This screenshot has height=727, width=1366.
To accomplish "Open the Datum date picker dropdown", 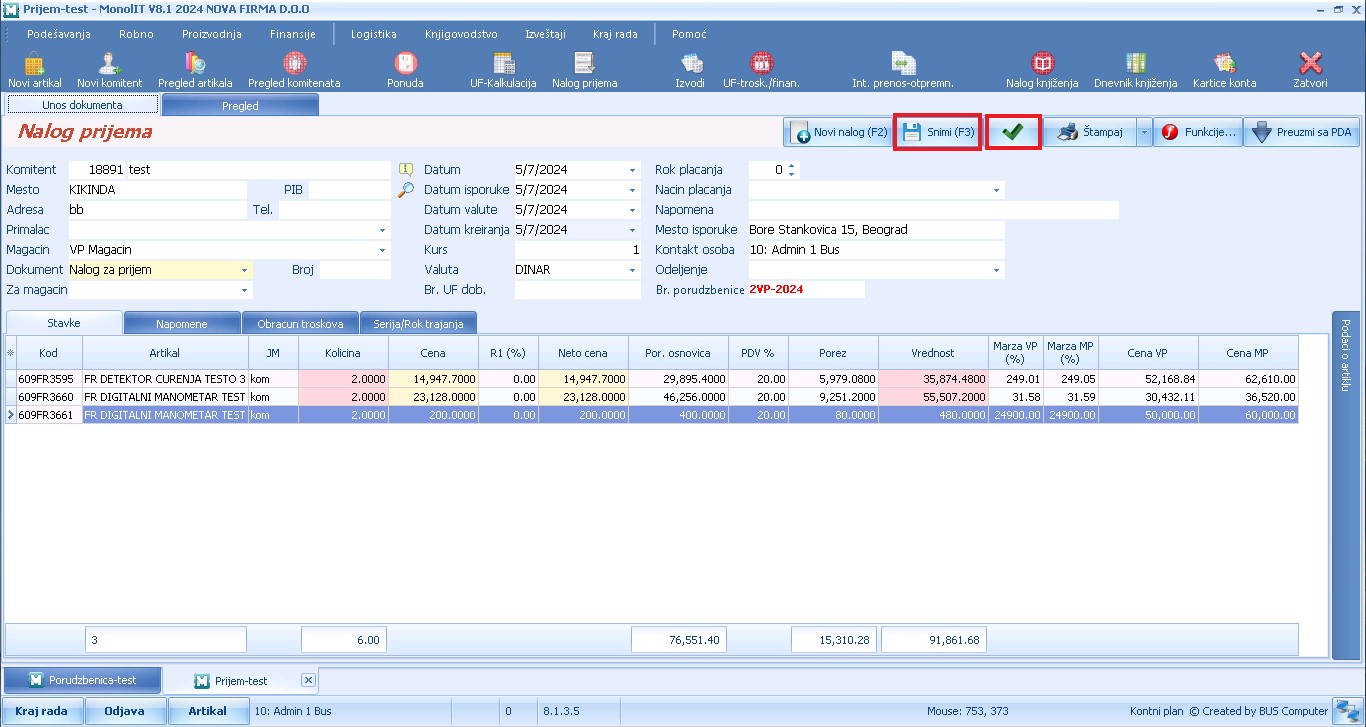I will point(632,170).
